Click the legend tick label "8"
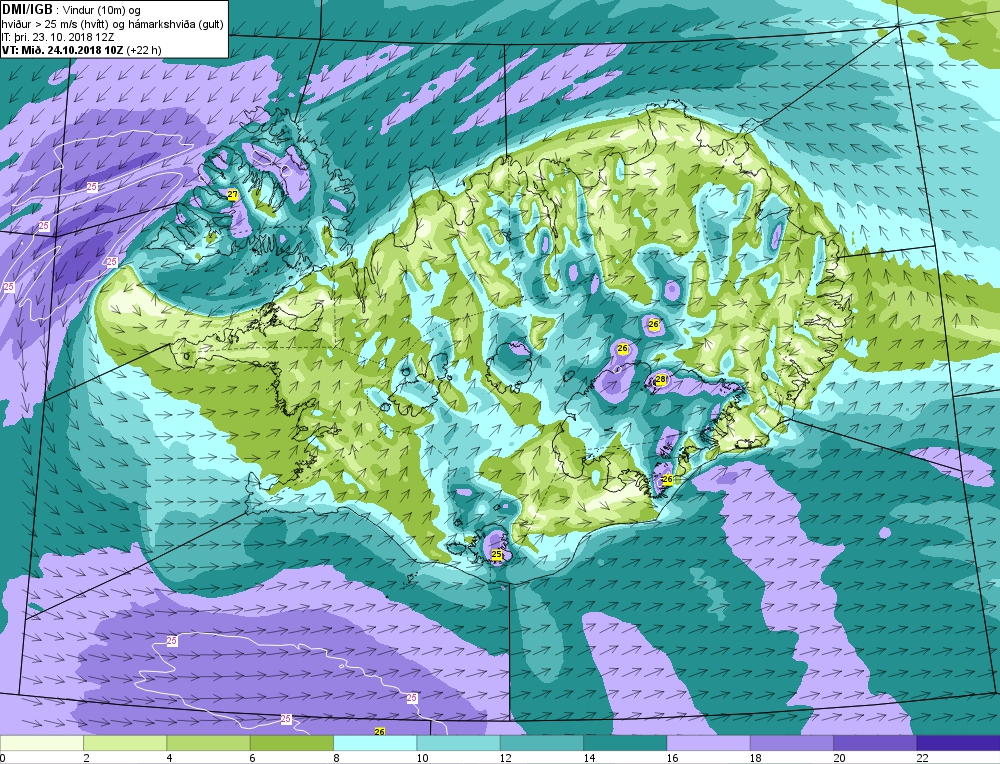Screen dimensions: 1000x764 336,758
